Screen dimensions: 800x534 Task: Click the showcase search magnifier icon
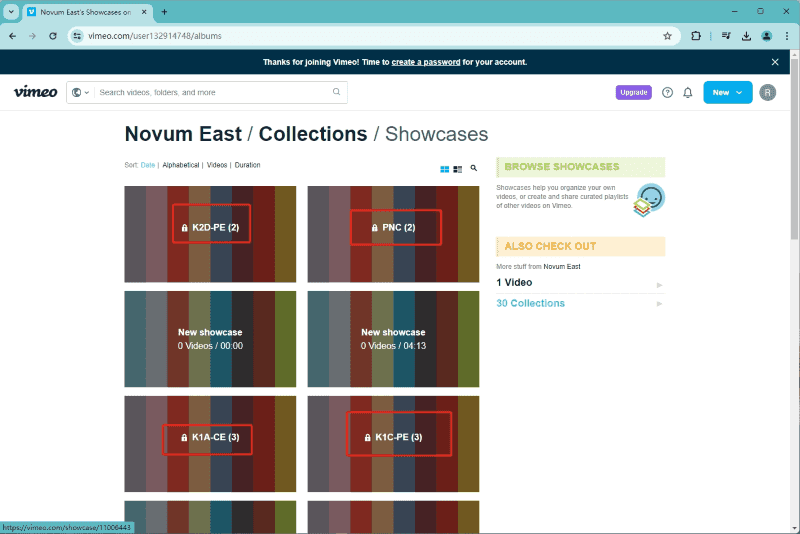[474, 169]
